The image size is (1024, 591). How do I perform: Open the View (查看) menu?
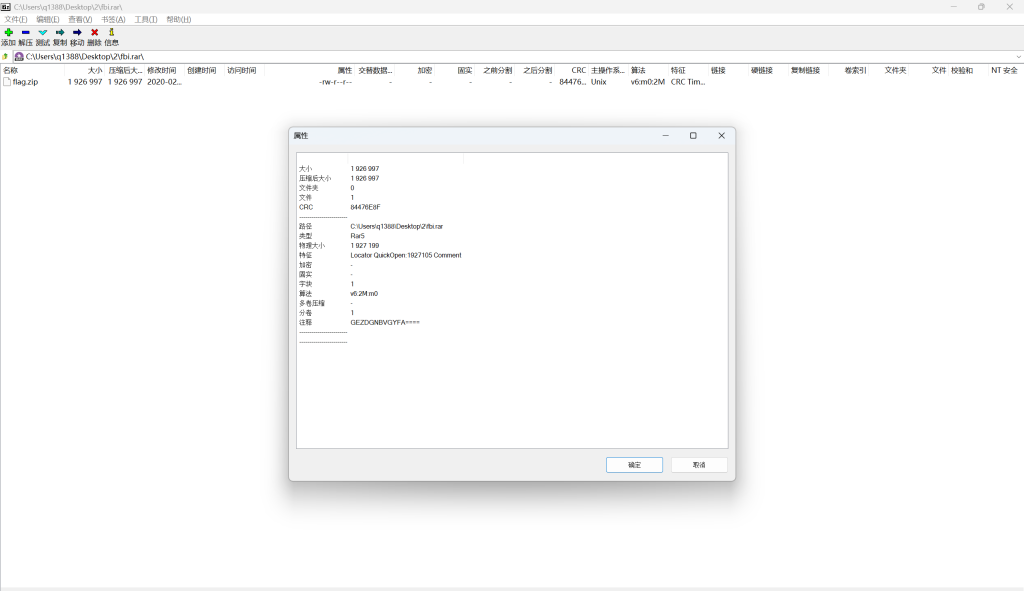(80, 19)
